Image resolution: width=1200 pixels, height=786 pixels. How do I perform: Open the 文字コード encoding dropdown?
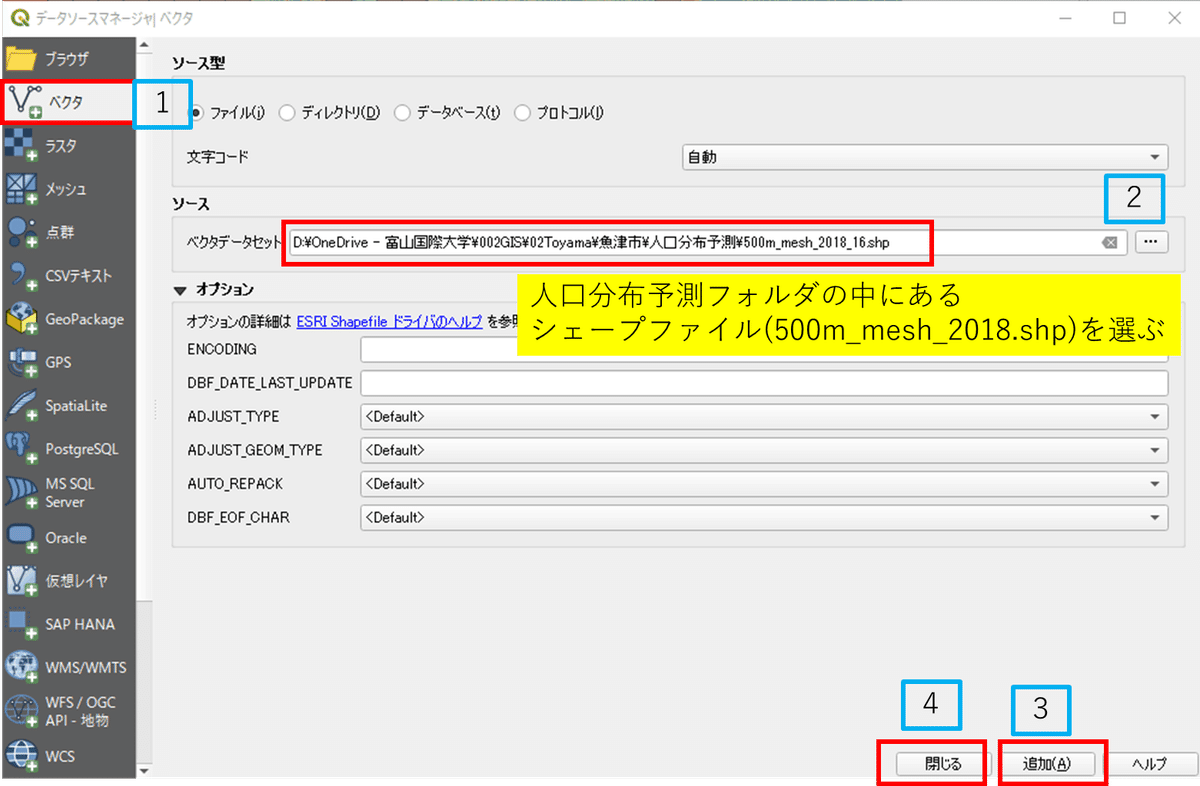point(1155,157)
